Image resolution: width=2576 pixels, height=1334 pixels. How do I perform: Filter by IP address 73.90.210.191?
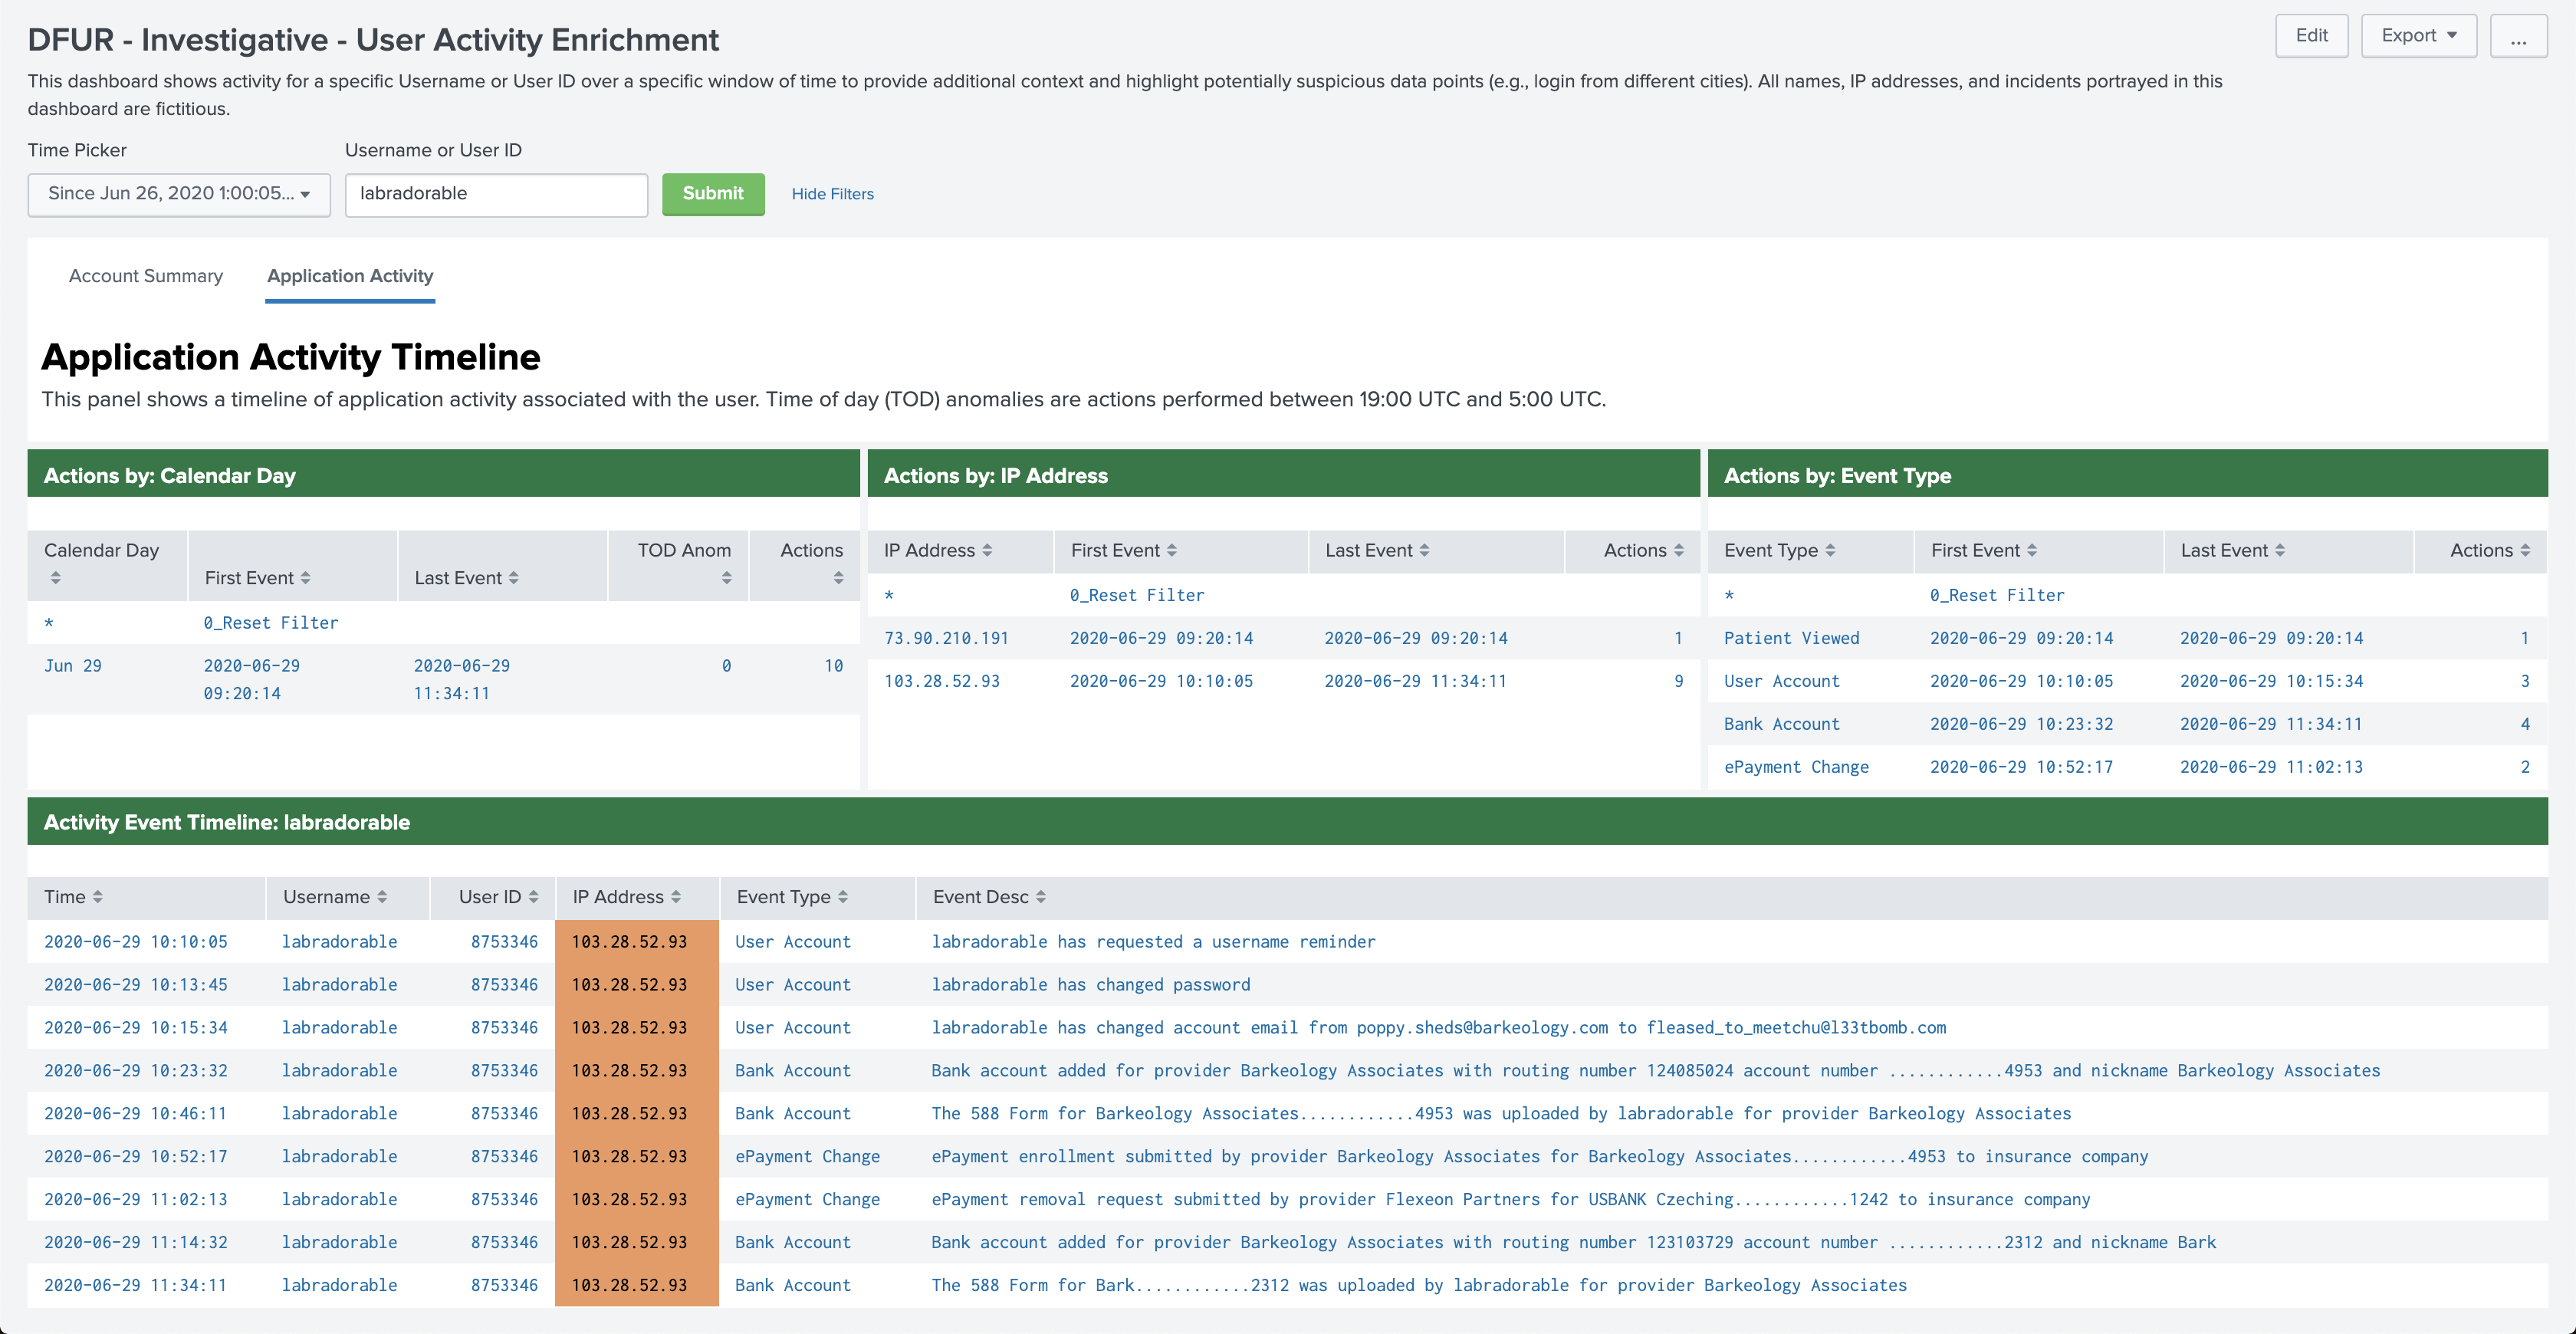(946, 638)
